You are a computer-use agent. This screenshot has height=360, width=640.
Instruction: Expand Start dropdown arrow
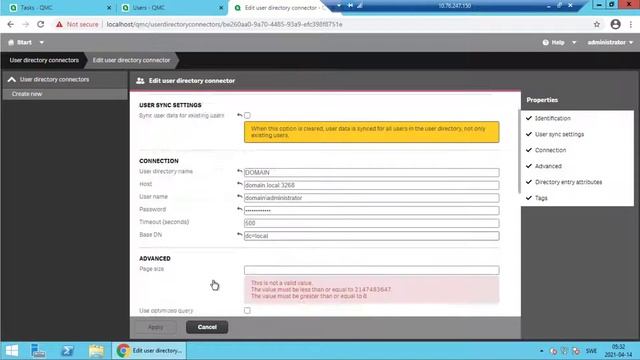42,42
